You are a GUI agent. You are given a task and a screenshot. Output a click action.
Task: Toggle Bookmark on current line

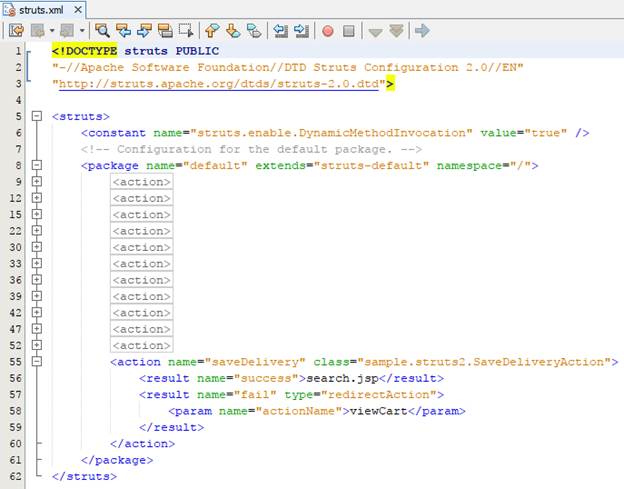[x=254, y=31]
